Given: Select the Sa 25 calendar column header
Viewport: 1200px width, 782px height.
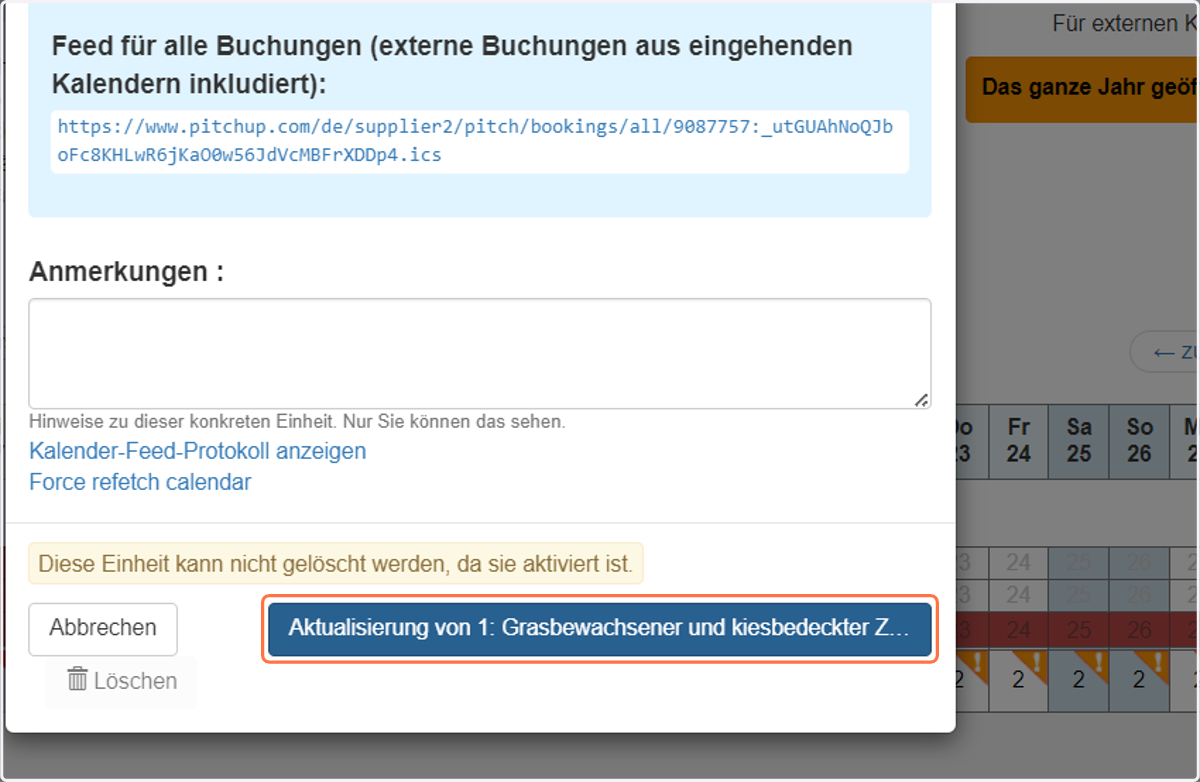Looking at the screenshot, I should [x=1079, y=441].
